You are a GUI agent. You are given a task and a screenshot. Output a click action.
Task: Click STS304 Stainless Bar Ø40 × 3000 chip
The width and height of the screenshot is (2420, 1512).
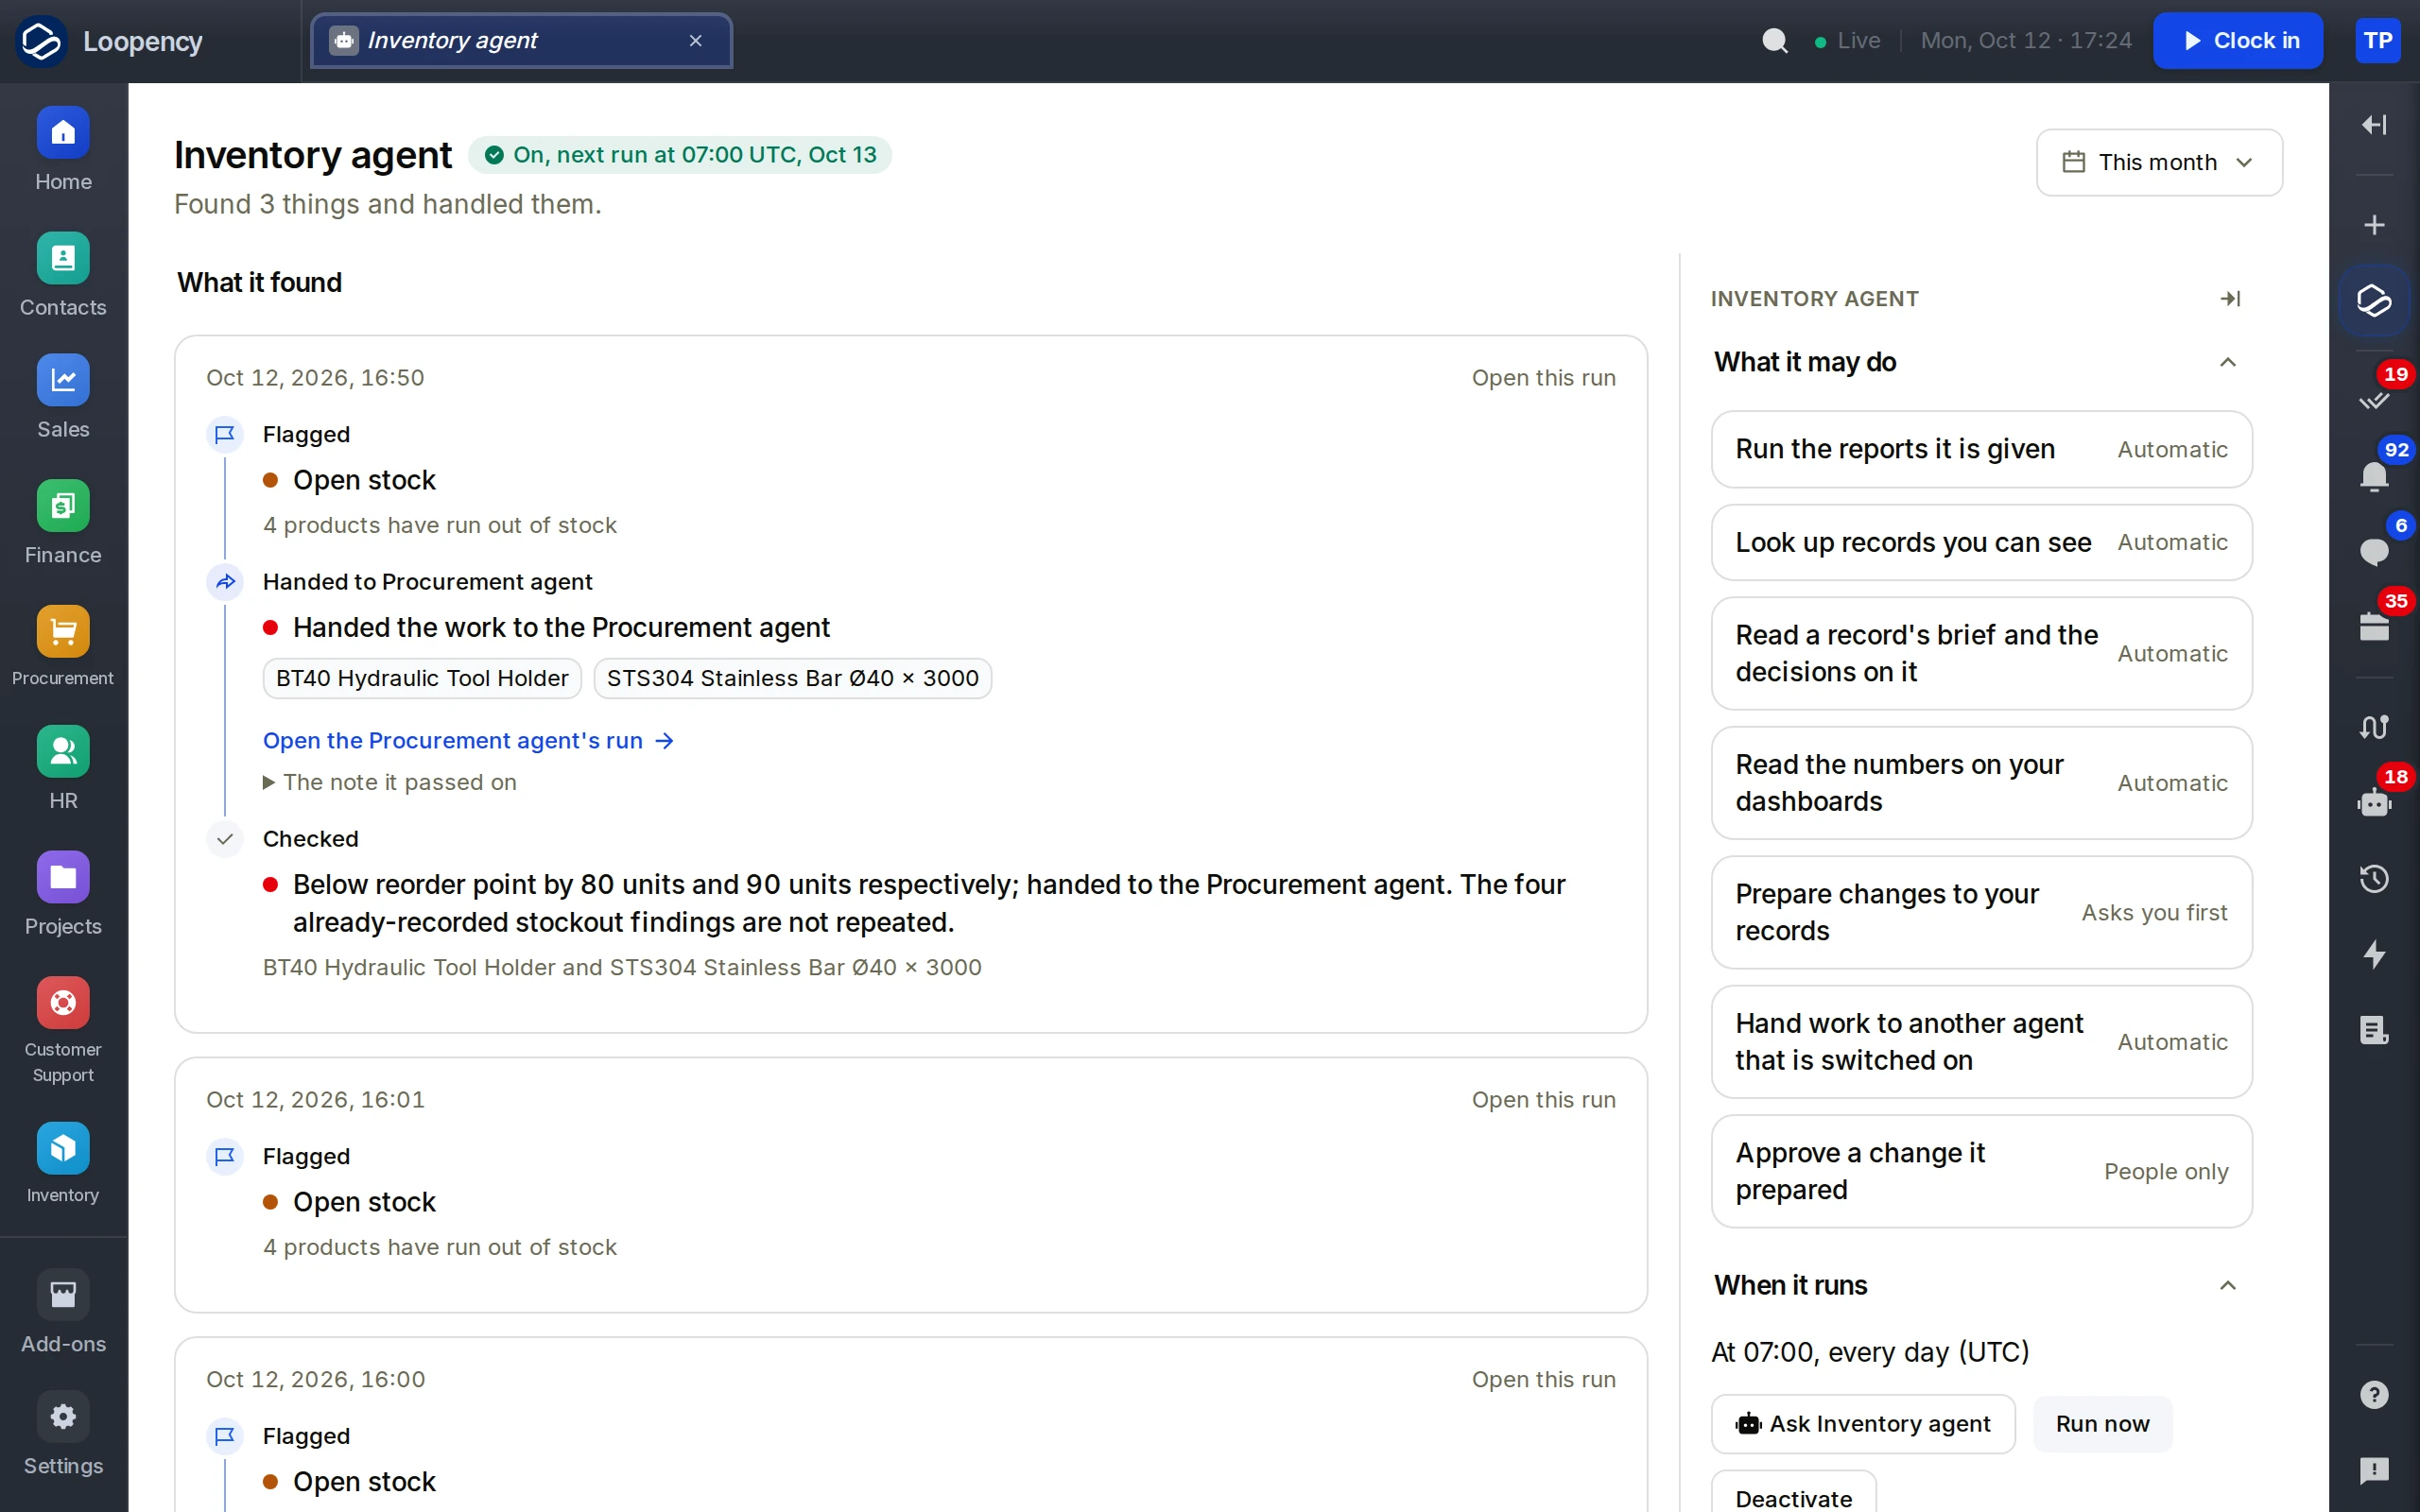792,678
